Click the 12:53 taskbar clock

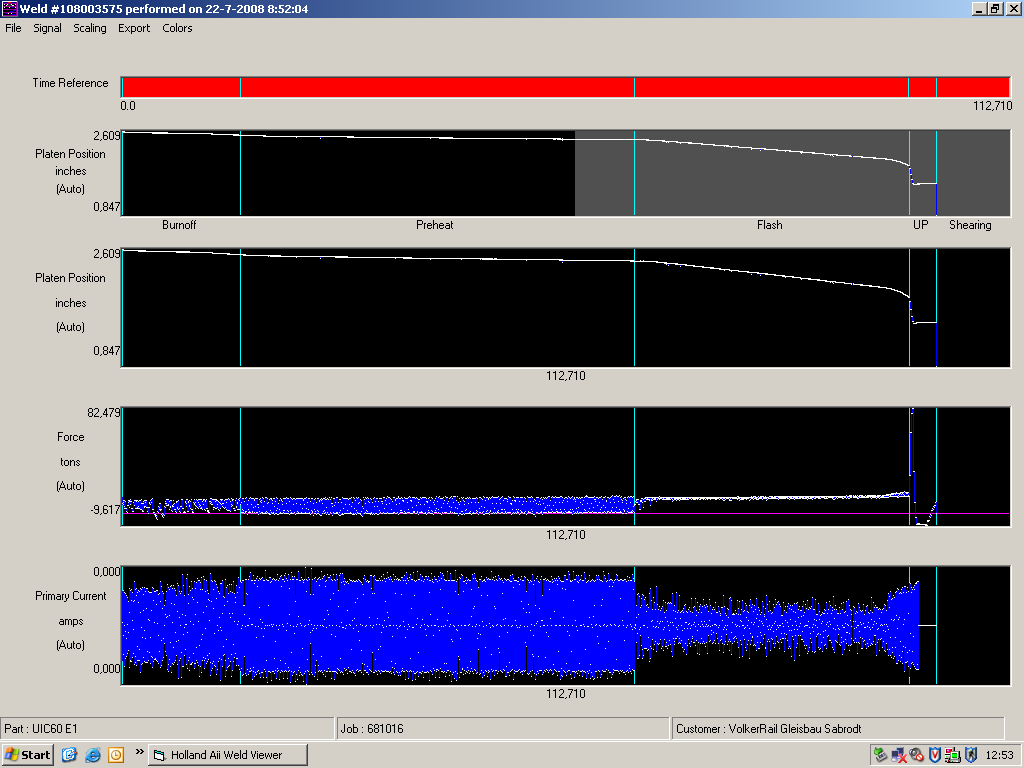click(999, 755)
